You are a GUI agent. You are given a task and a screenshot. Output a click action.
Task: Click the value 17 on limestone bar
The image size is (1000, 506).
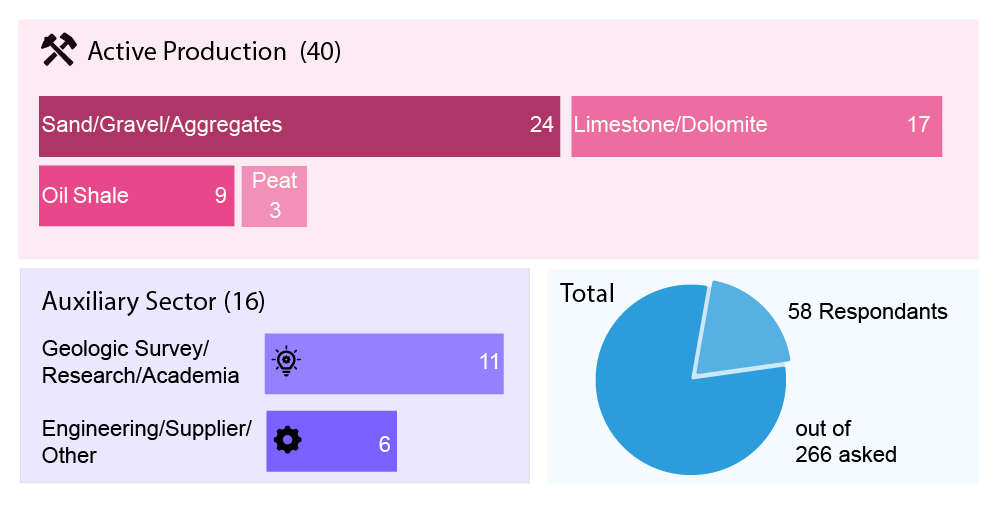[x=918, y=125]
